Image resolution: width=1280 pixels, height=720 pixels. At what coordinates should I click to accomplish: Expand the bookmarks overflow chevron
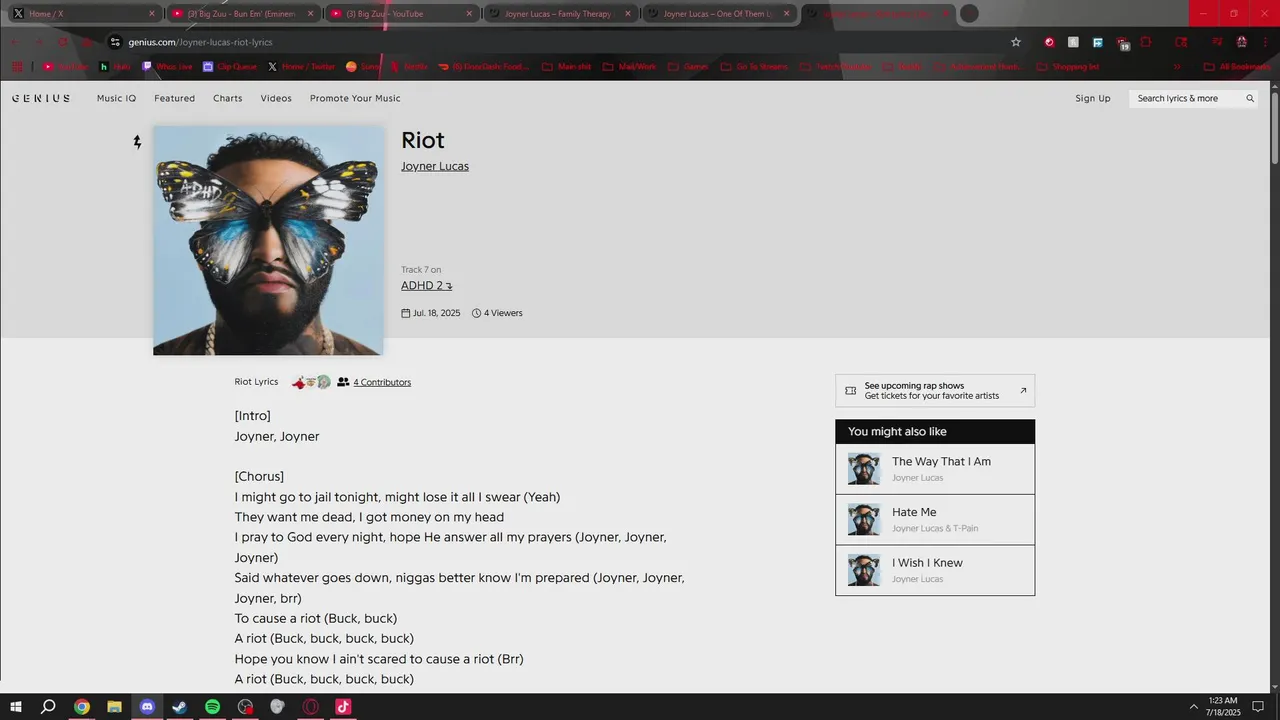pyautogui.click(x=1177, y=67)
